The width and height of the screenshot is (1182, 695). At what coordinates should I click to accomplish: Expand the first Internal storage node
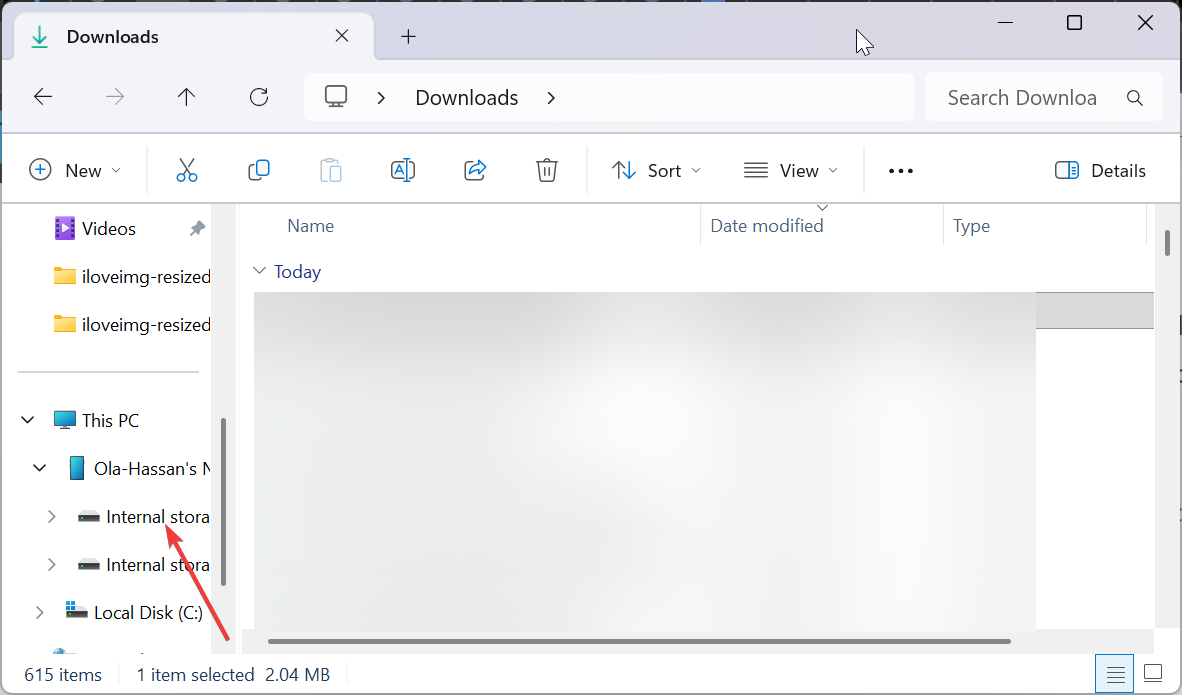pos(51,516)
